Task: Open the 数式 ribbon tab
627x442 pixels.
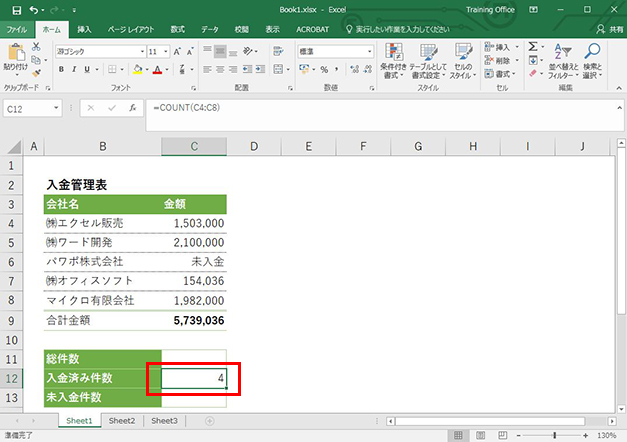Action: [x=177, y=30]
